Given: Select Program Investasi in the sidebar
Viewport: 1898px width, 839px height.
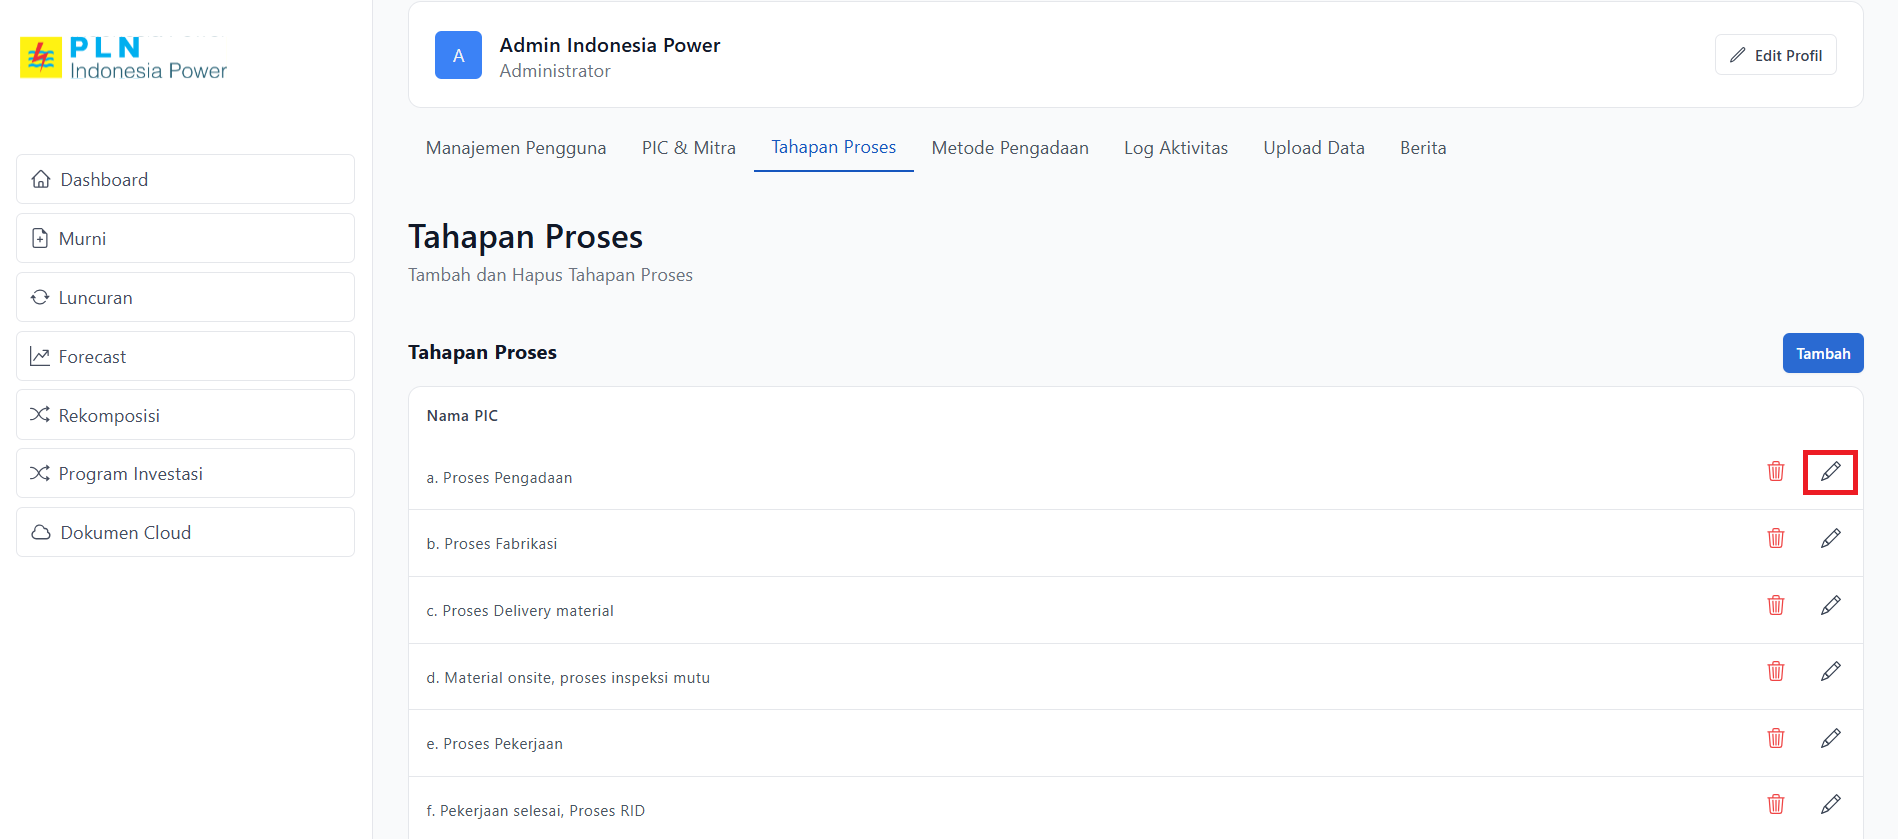Looking at the screenshot, I should (185, 473).
